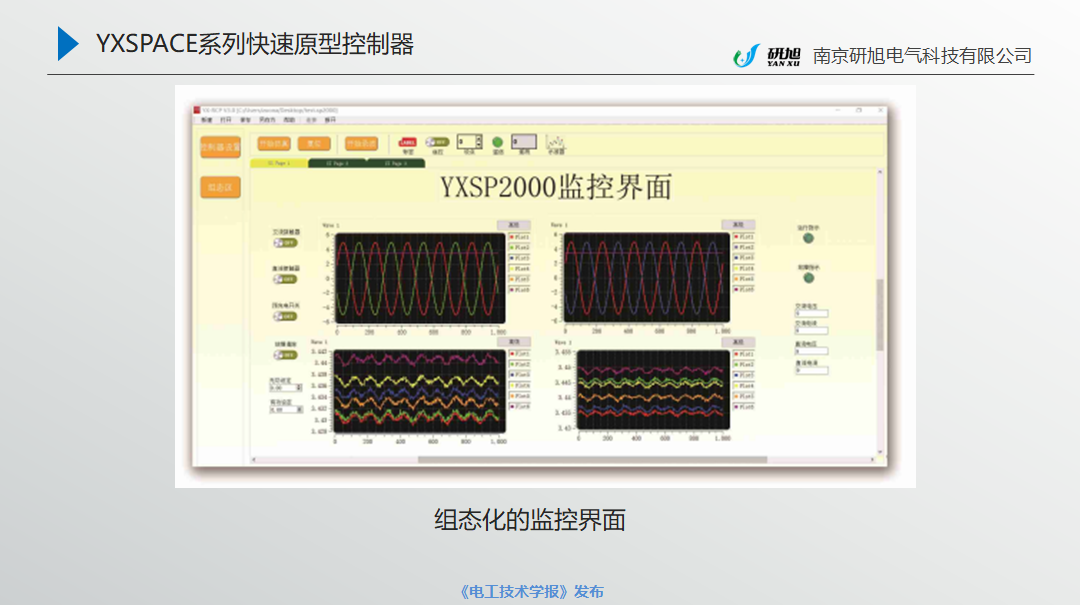The height and width of the screenshot is (605, 1080).
Task: Click grey button above lower-right noisy chart
Action: [x=738, y=342]
